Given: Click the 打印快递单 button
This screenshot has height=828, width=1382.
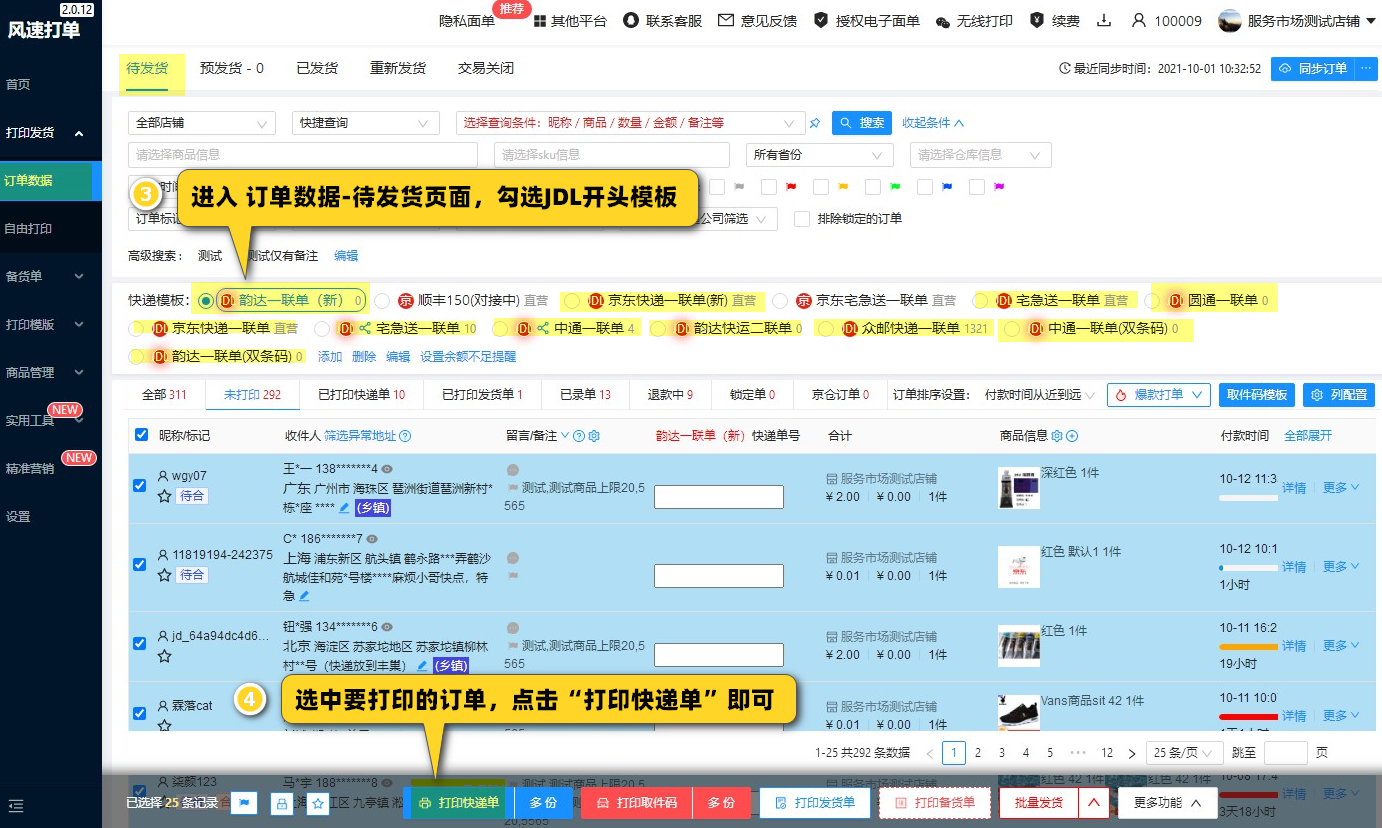Looking at the screenshot, I should tap(459, 803).
